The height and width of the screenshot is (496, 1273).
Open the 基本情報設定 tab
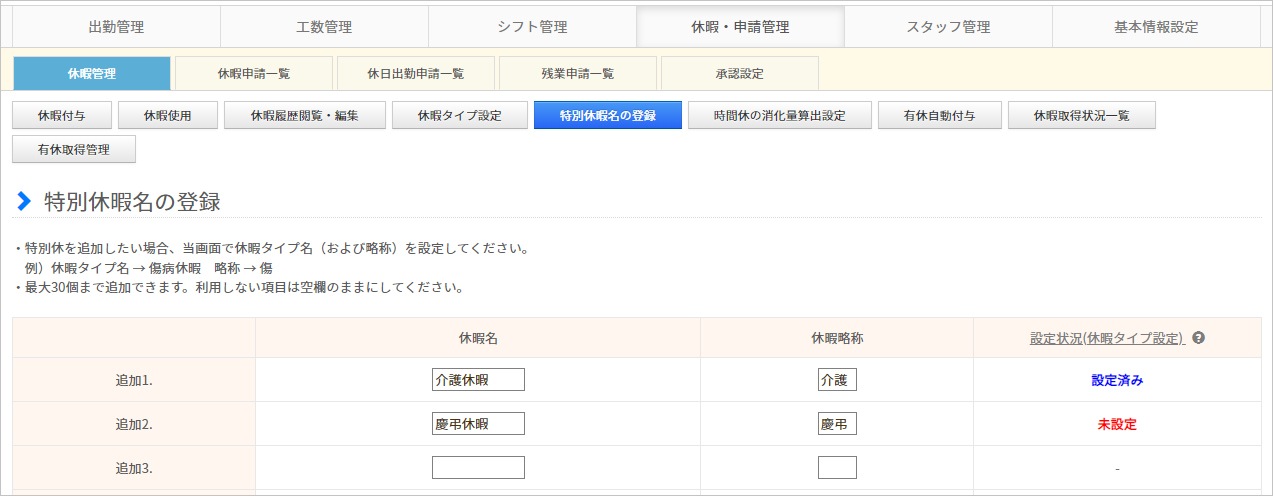[x=1156, y=27]
